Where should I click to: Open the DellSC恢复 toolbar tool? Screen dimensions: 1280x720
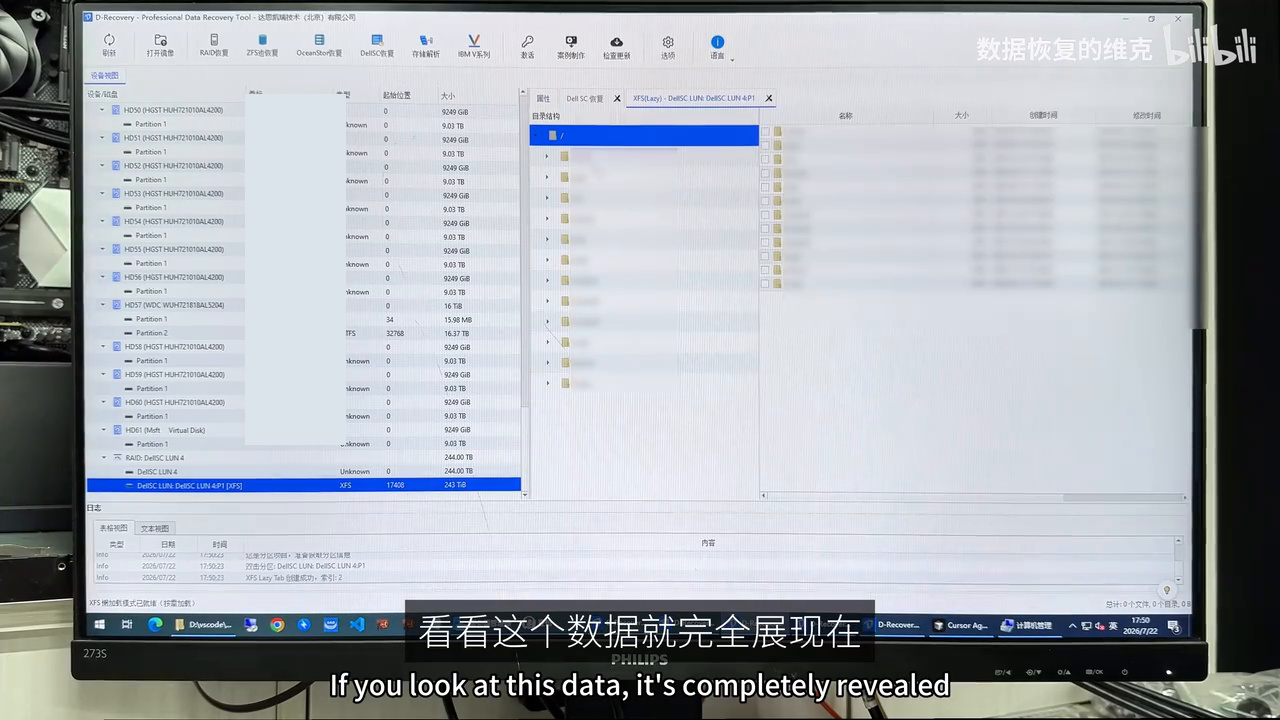point(377,45)
